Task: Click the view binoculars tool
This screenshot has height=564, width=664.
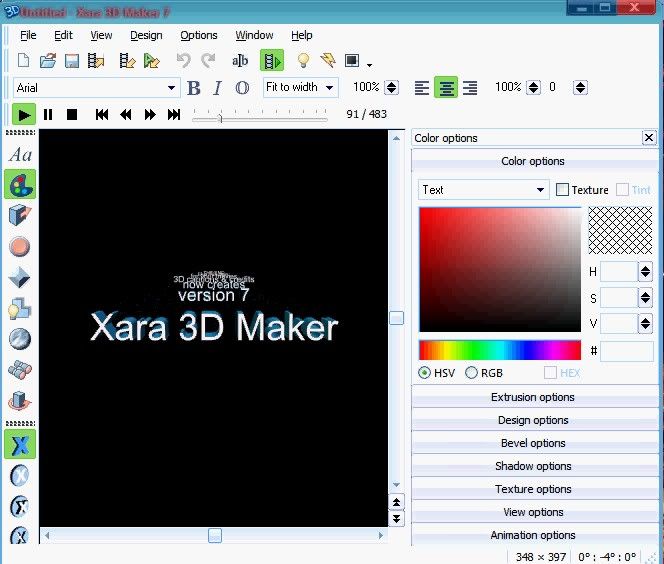Action: coord(19,370)
